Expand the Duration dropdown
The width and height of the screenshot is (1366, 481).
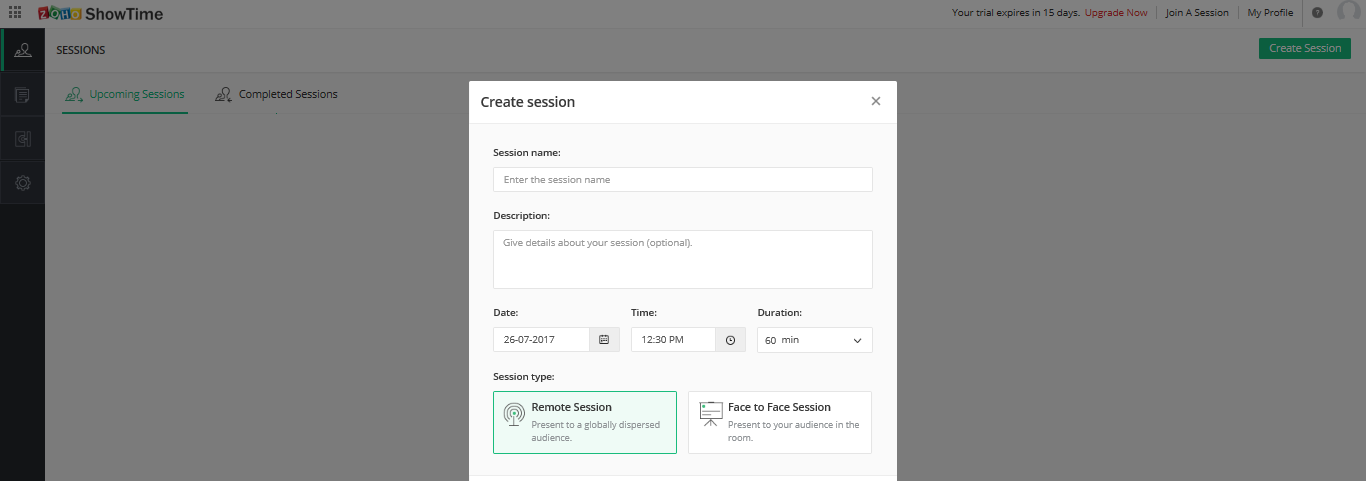(x=814, y=340)
